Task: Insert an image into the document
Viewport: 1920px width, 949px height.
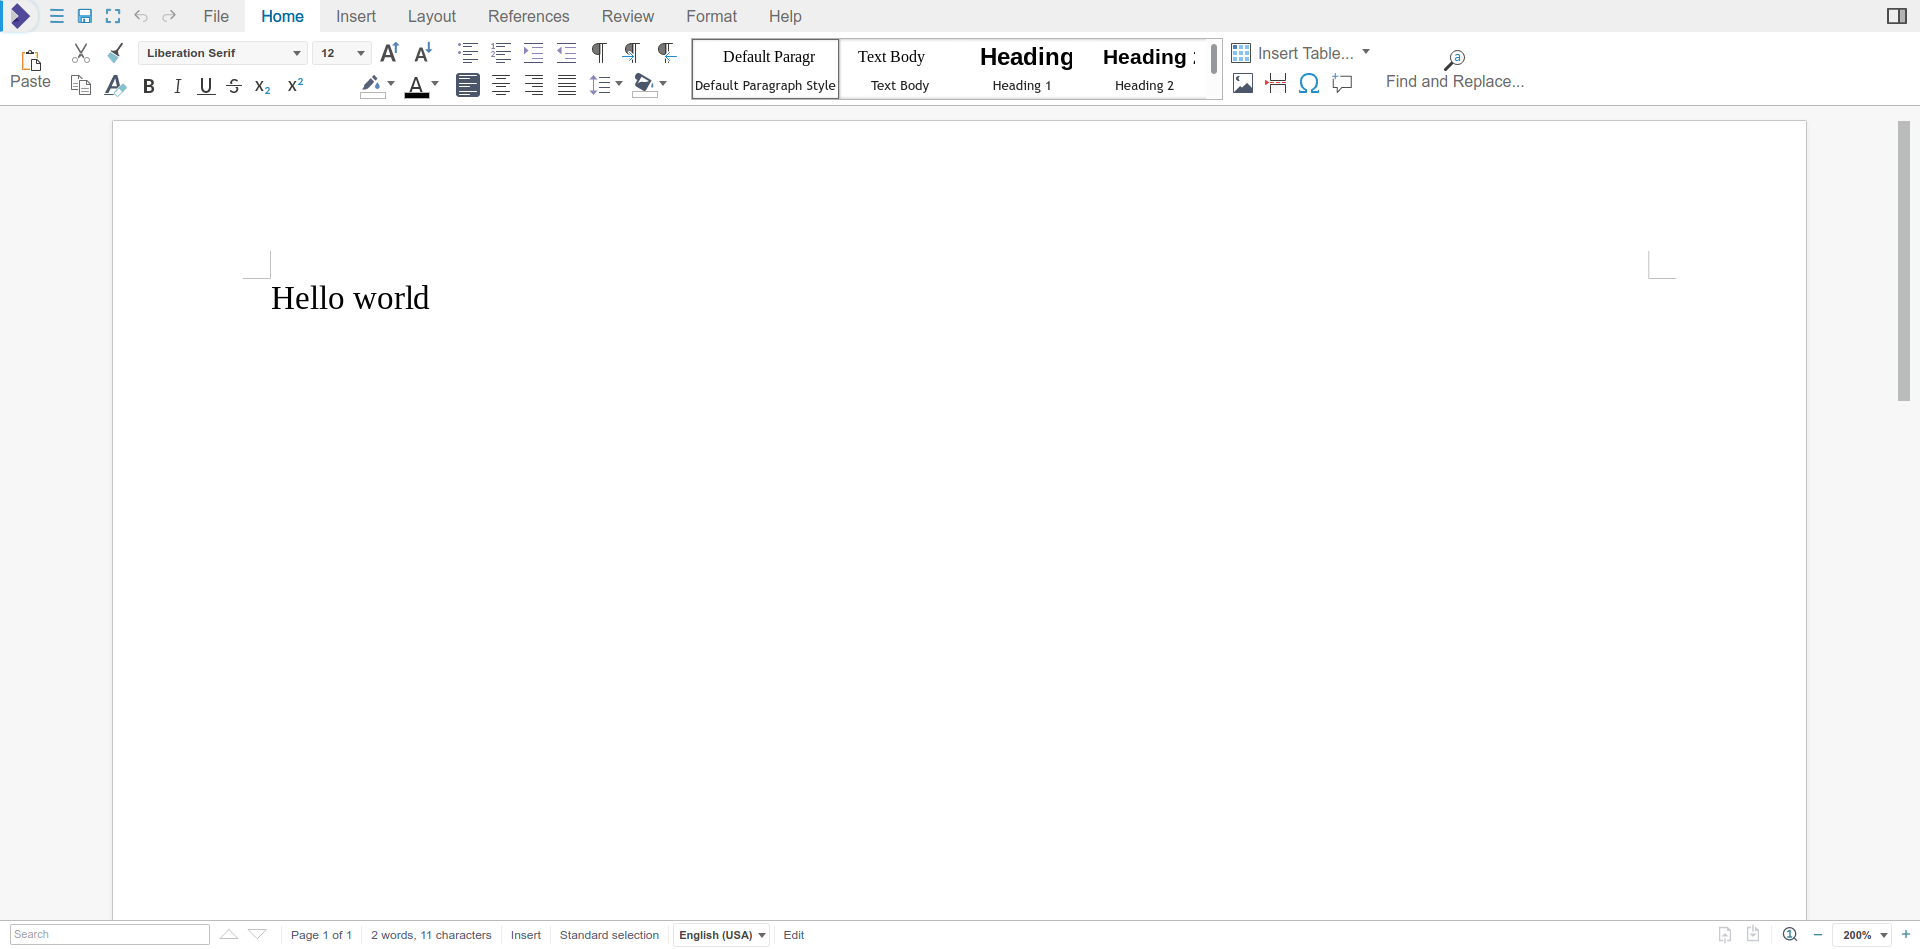Action: [x=1243, y=84]
